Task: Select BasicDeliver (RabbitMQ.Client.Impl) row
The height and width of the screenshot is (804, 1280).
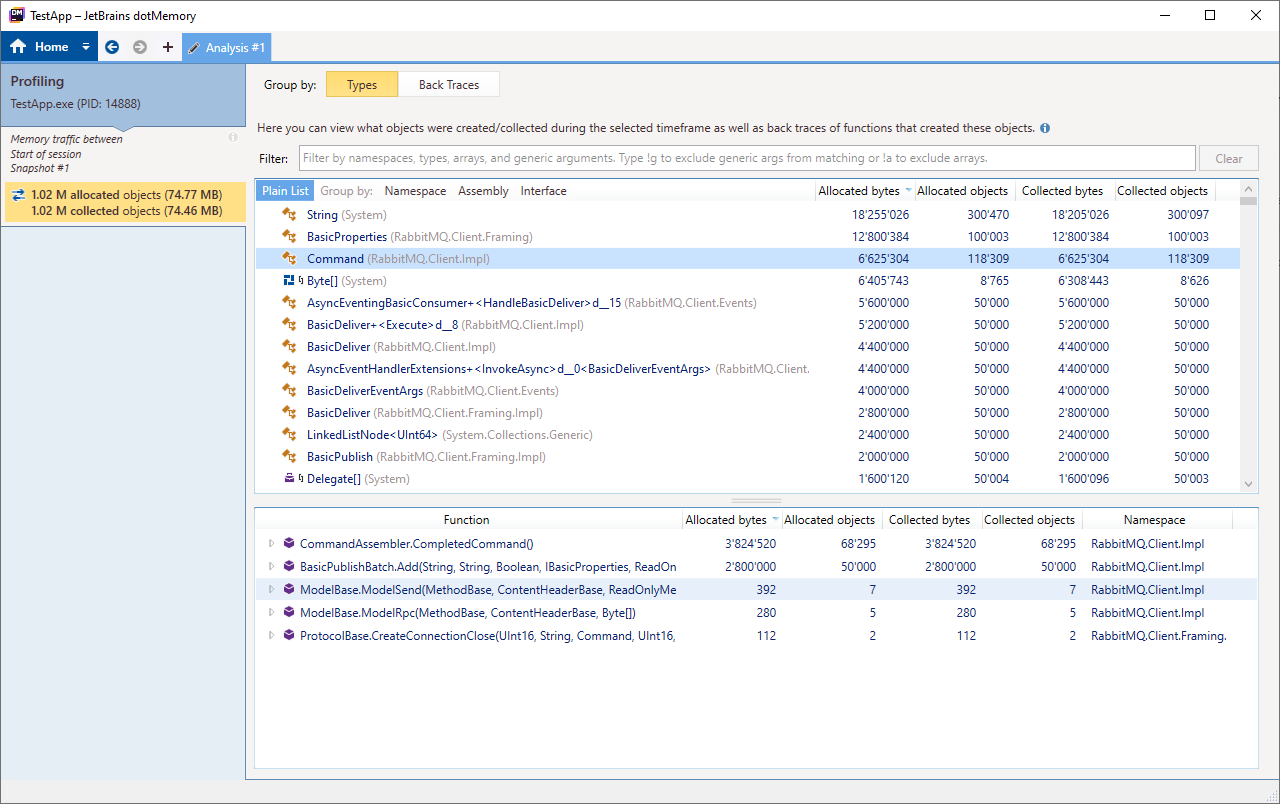Action: coord(747,347)
